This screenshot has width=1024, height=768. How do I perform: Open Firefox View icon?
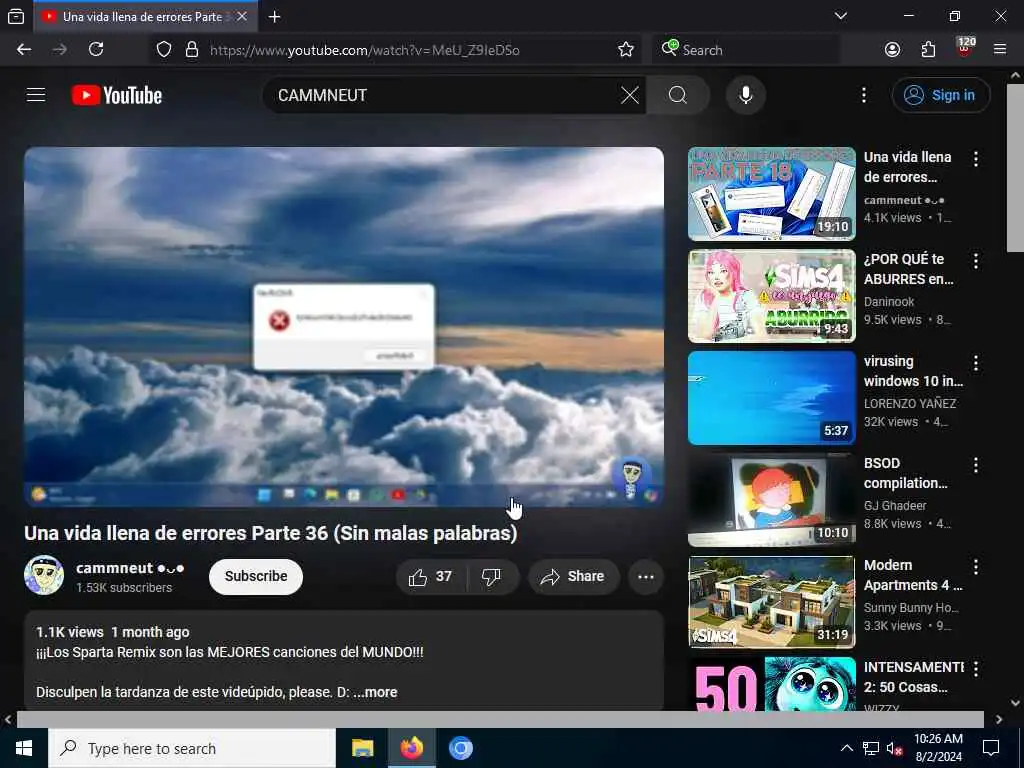pyautogui.click(x=16, y=16)
